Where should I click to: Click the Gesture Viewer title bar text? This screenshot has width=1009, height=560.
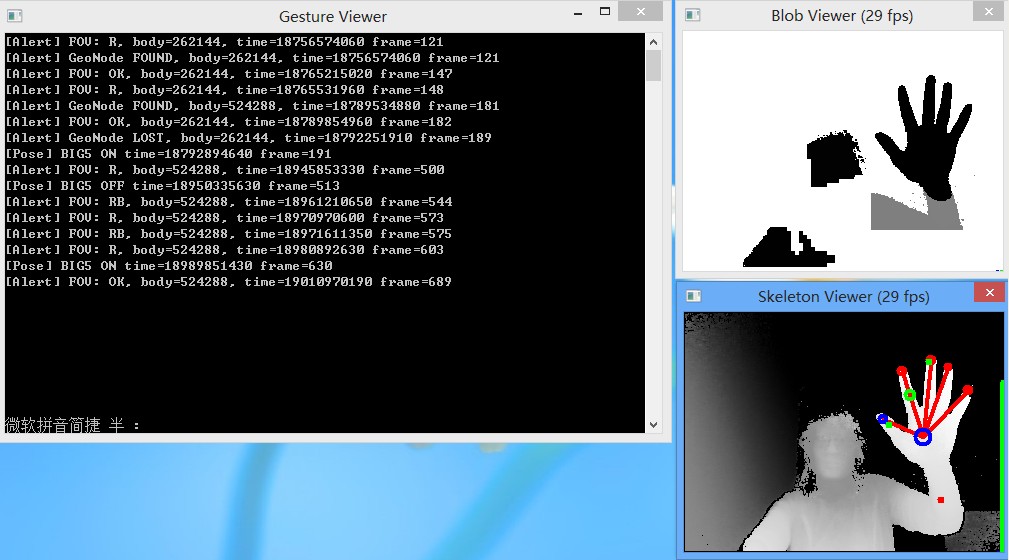(333, 17)
